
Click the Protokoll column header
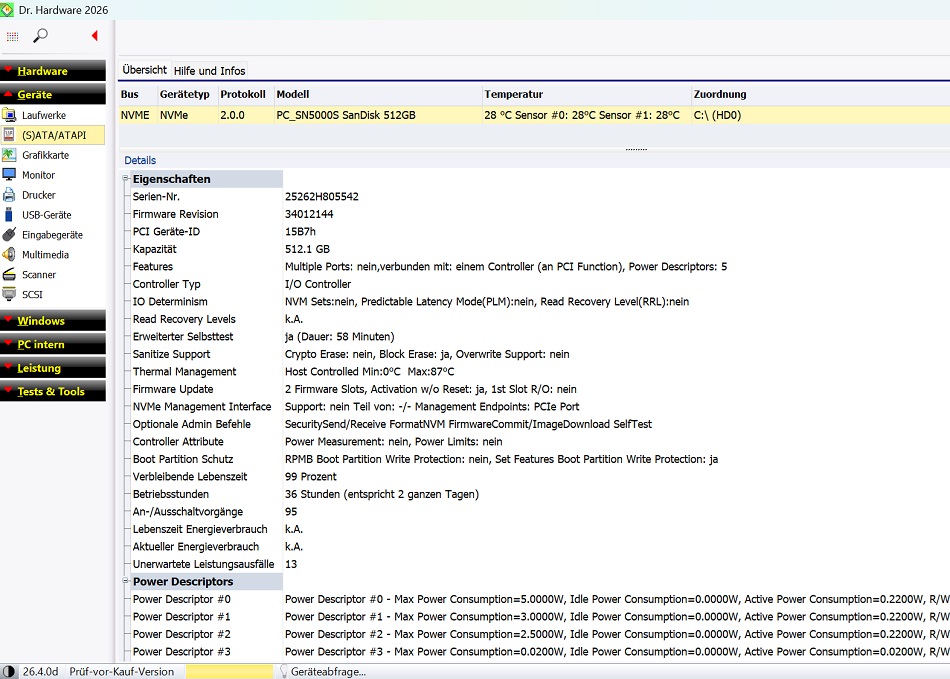click(246, 94)
